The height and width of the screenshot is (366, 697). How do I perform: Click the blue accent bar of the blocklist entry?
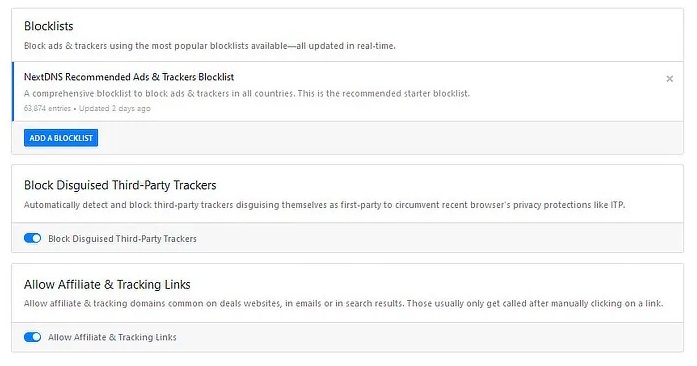point(12,92)
